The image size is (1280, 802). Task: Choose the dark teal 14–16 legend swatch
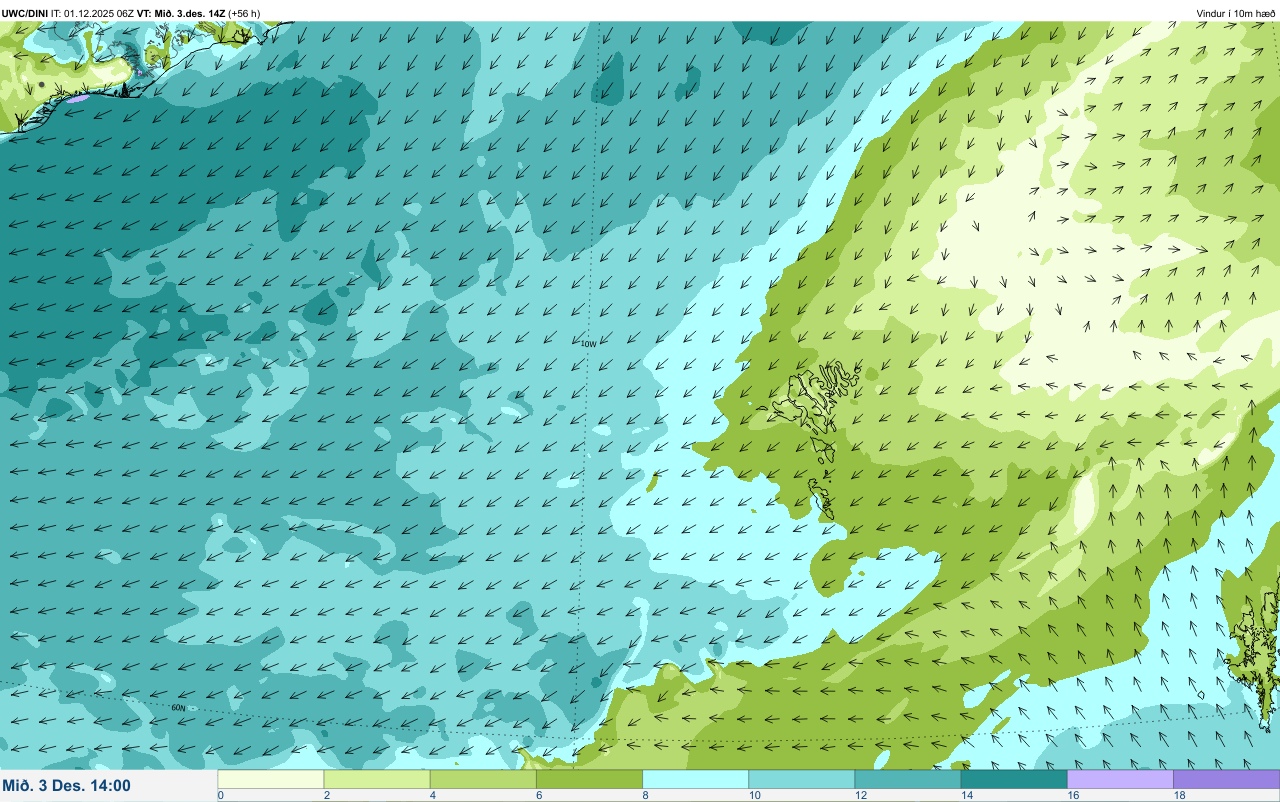click(x=1014, y=779)
